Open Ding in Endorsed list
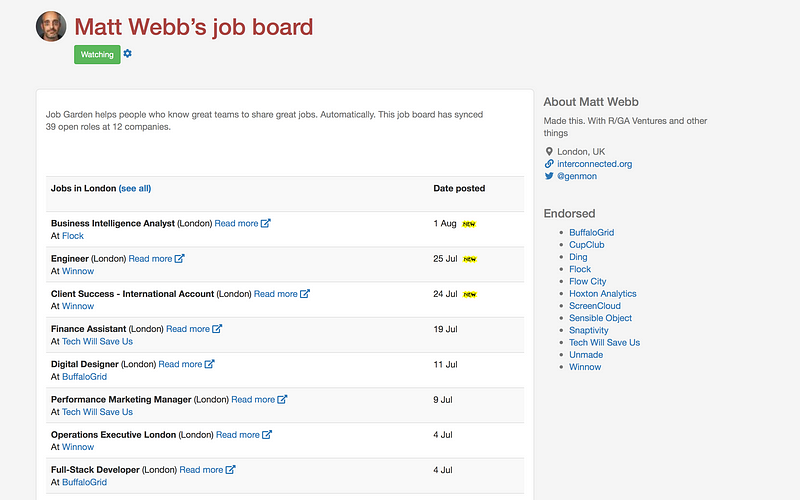This screenshot has height=500, width=800. tap(579, 257)
